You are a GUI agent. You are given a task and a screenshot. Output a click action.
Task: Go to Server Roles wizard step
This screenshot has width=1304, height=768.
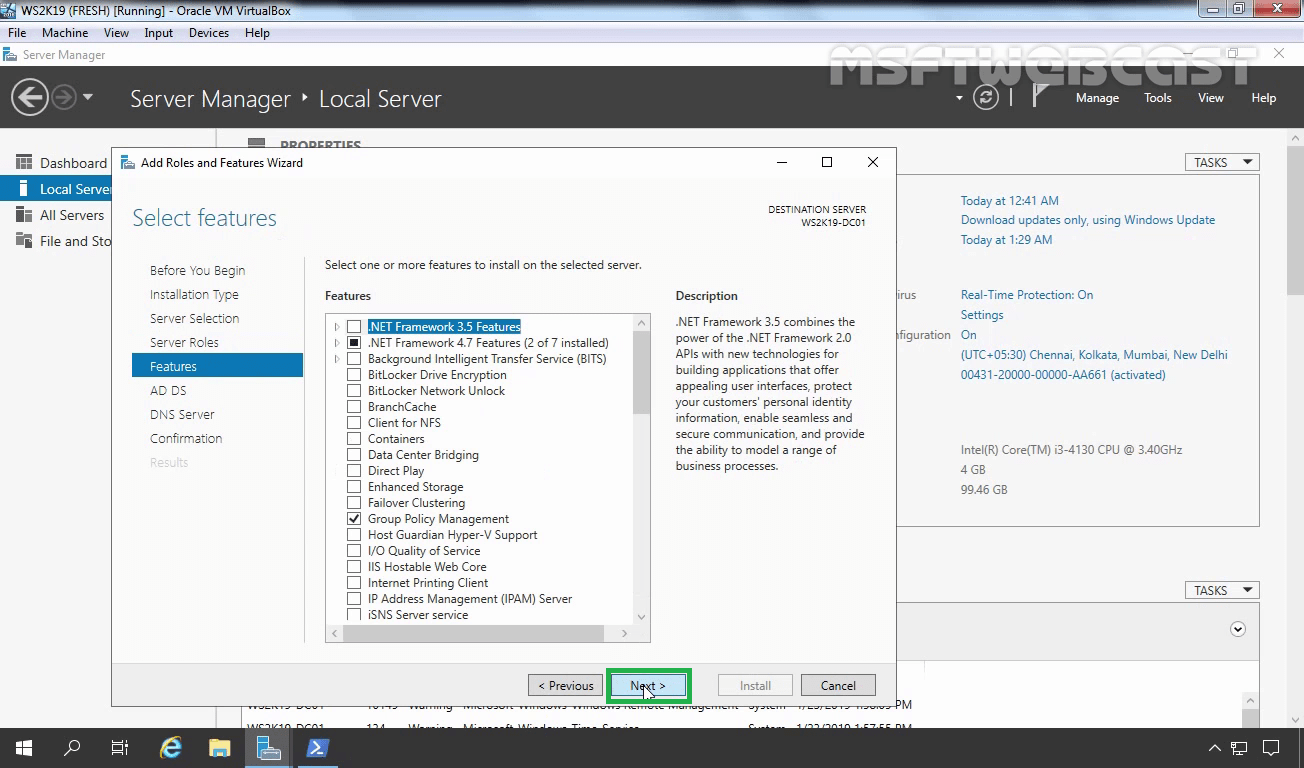pos(184,342)
